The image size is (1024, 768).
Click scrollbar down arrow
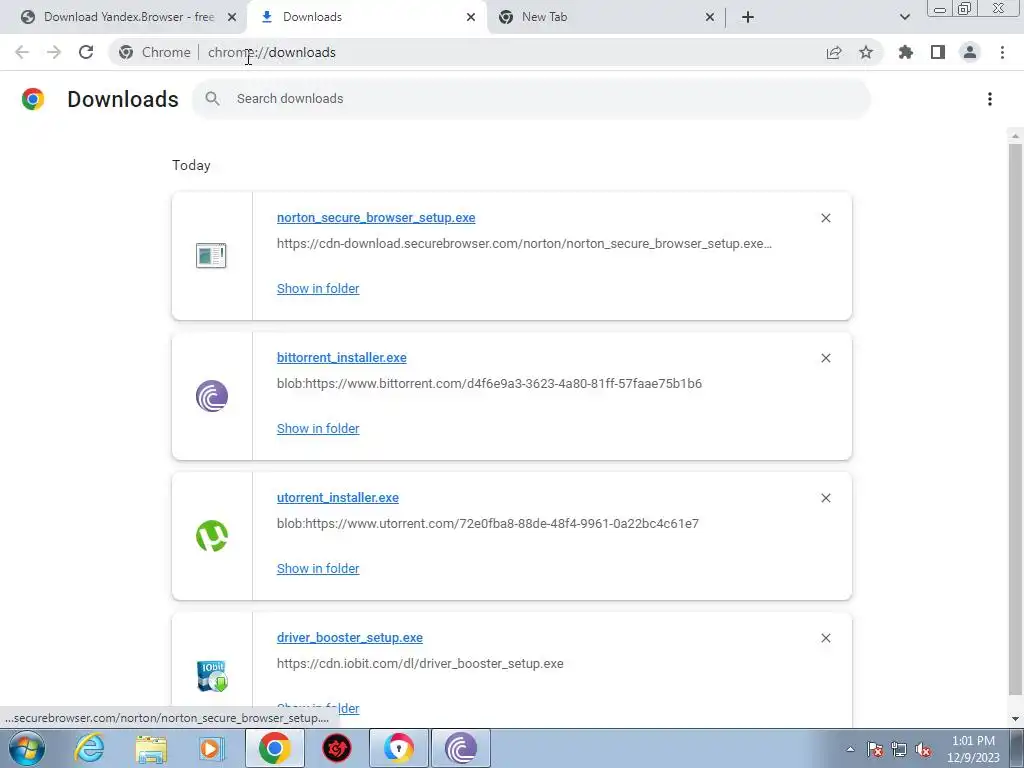click(1015, 718)
